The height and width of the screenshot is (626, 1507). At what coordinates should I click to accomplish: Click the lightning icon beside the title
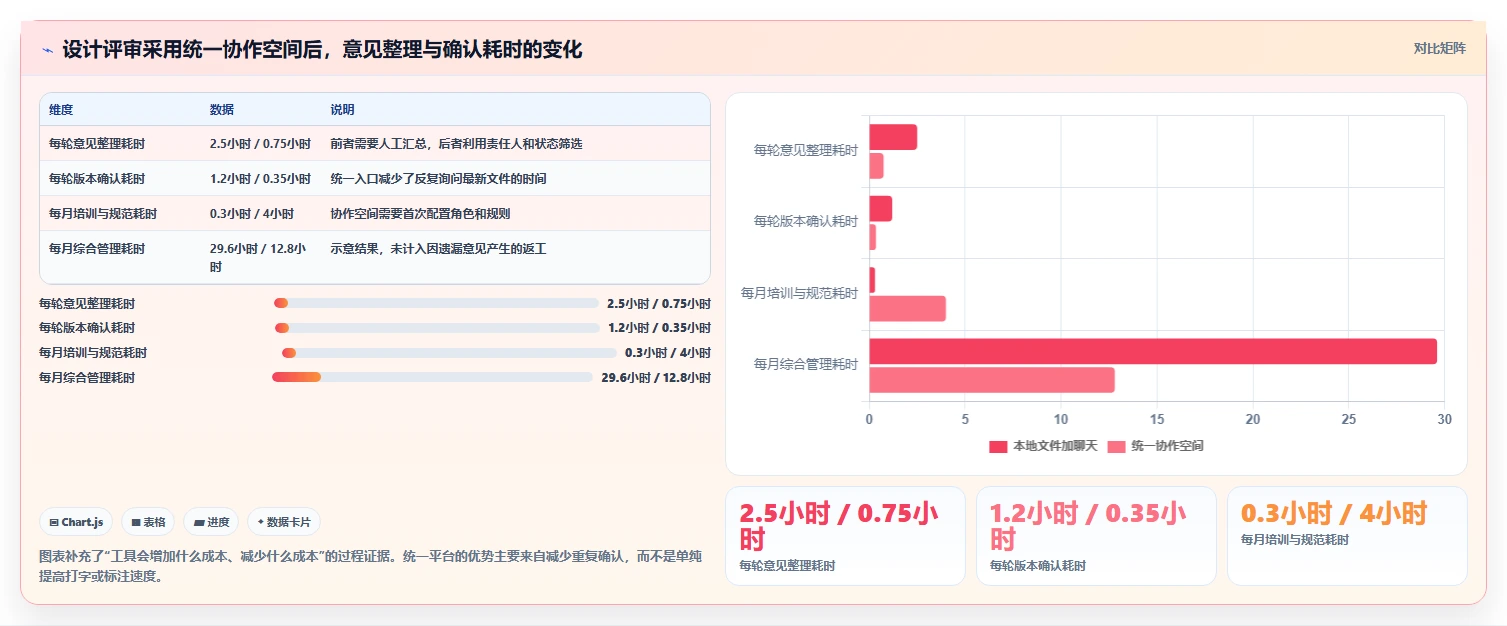[x=47, y=50]
